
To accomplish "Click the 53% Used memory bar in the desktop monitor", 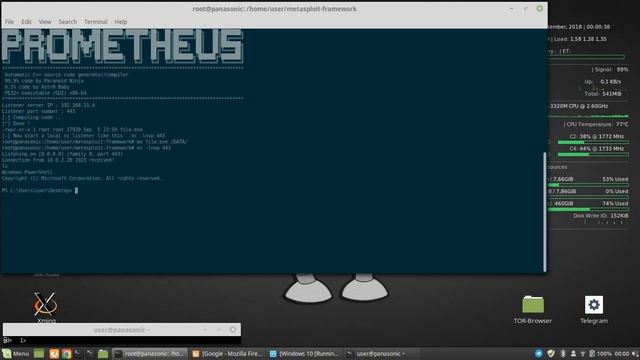I will click(x=588, y=185).
